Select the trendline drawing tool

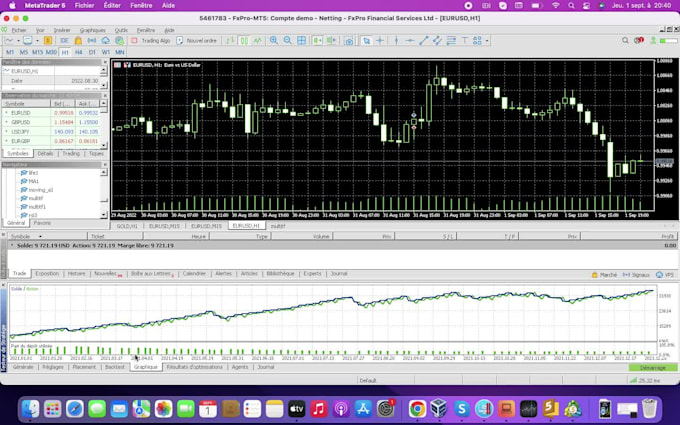coord(424,40)
